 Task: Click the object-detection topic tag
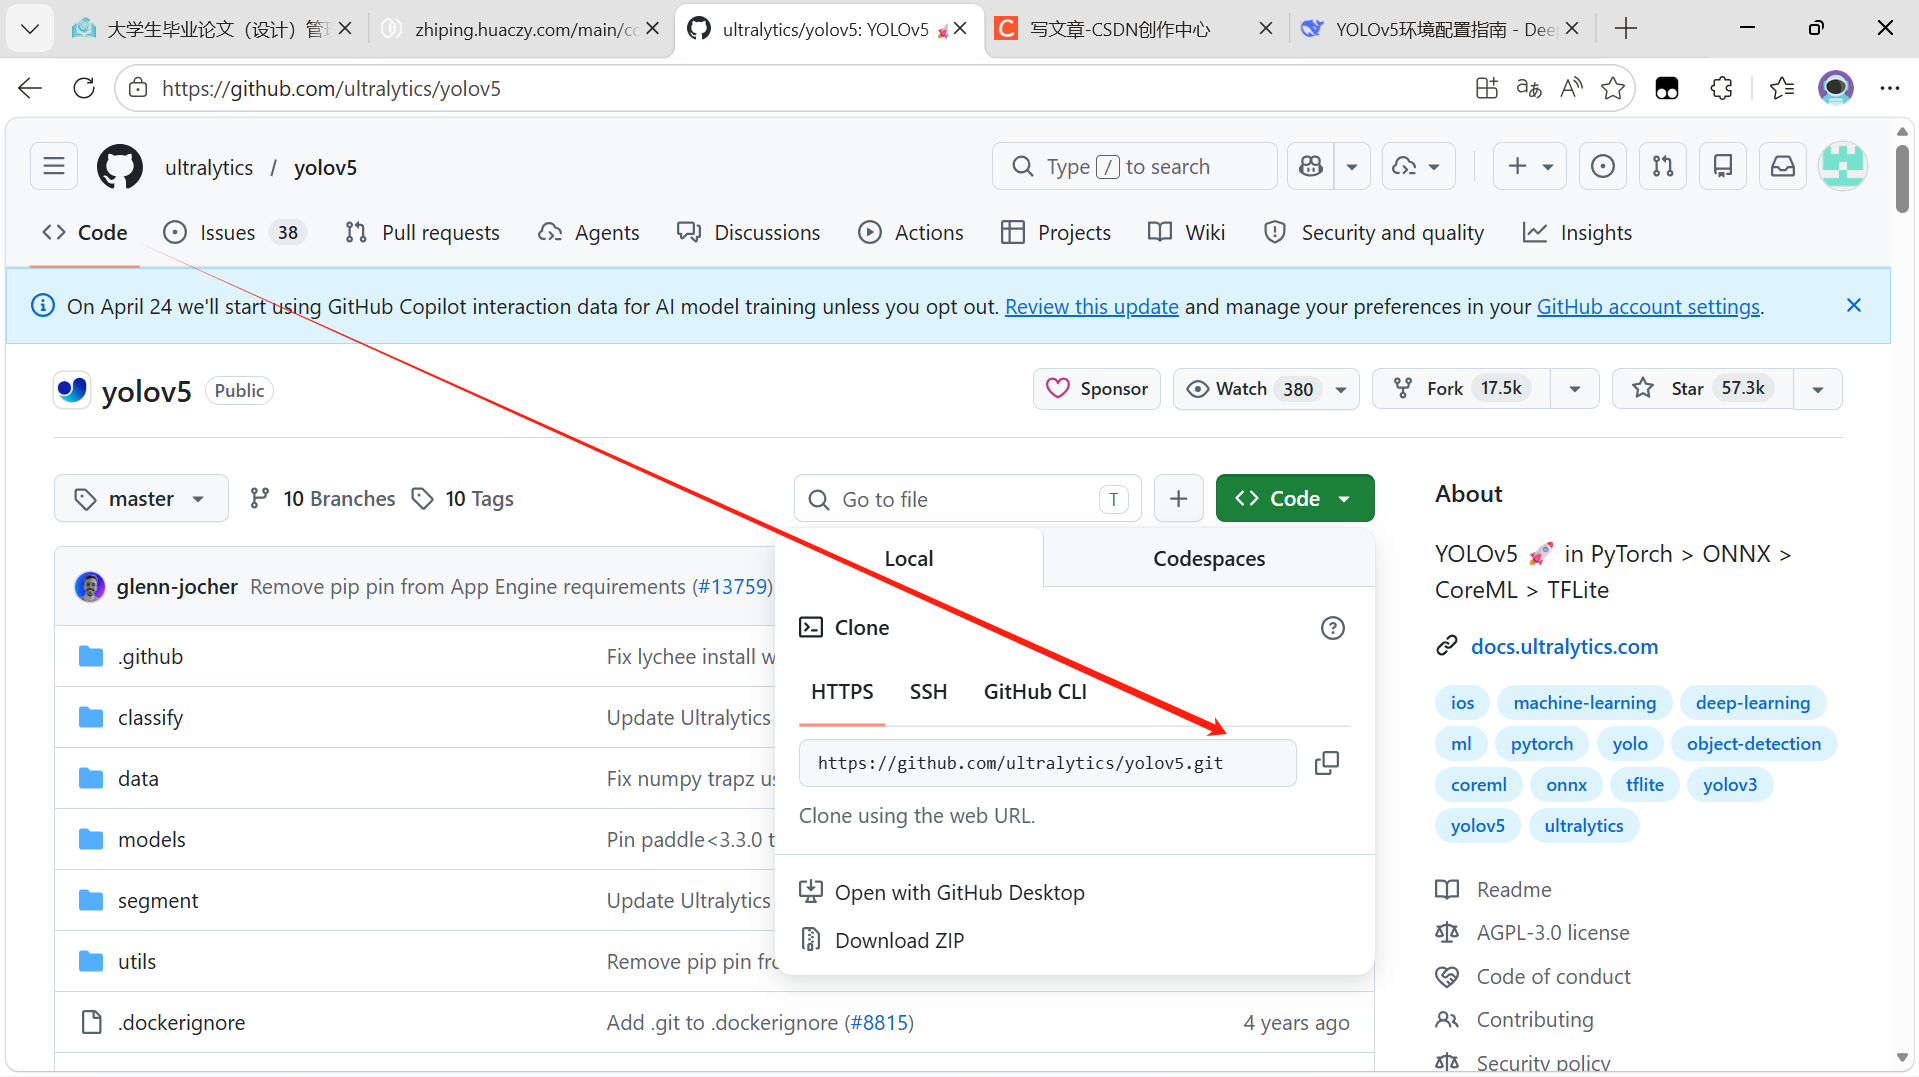point(1753,744)
